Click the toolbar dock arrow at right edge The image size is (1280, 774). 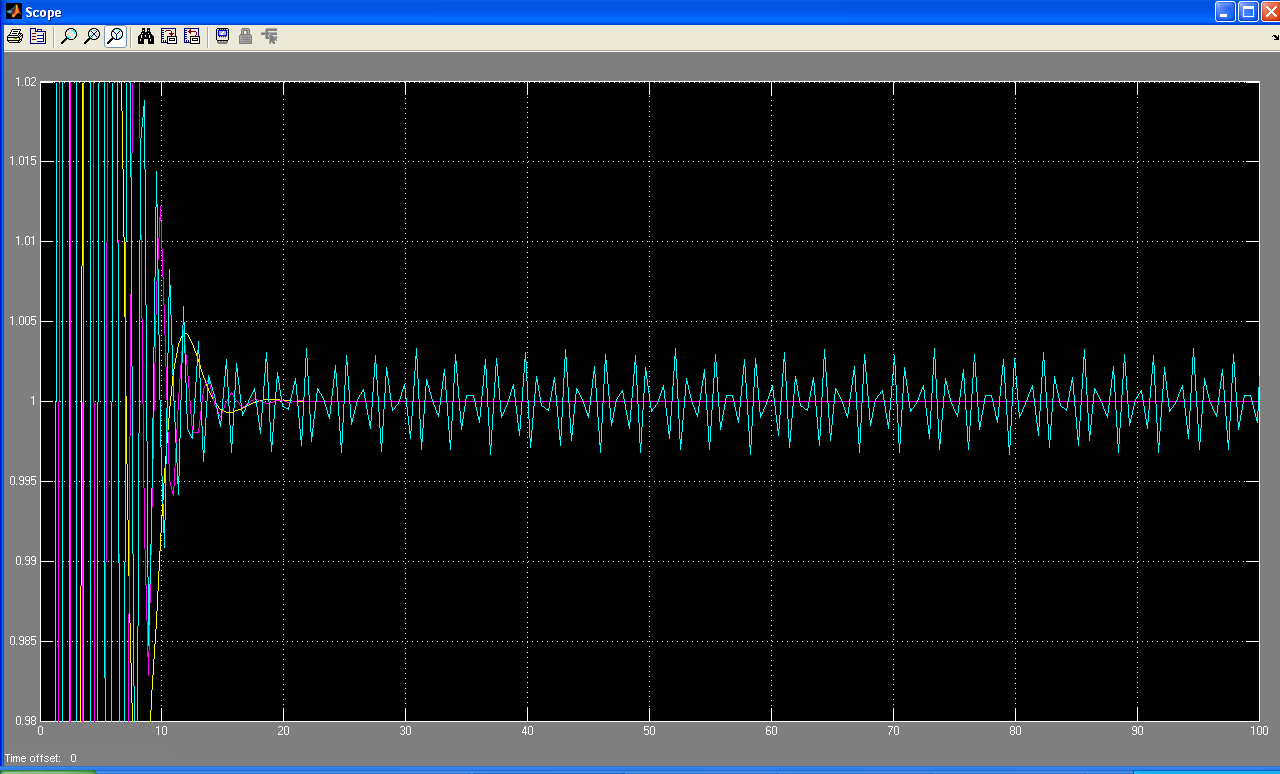[1275, 37]
